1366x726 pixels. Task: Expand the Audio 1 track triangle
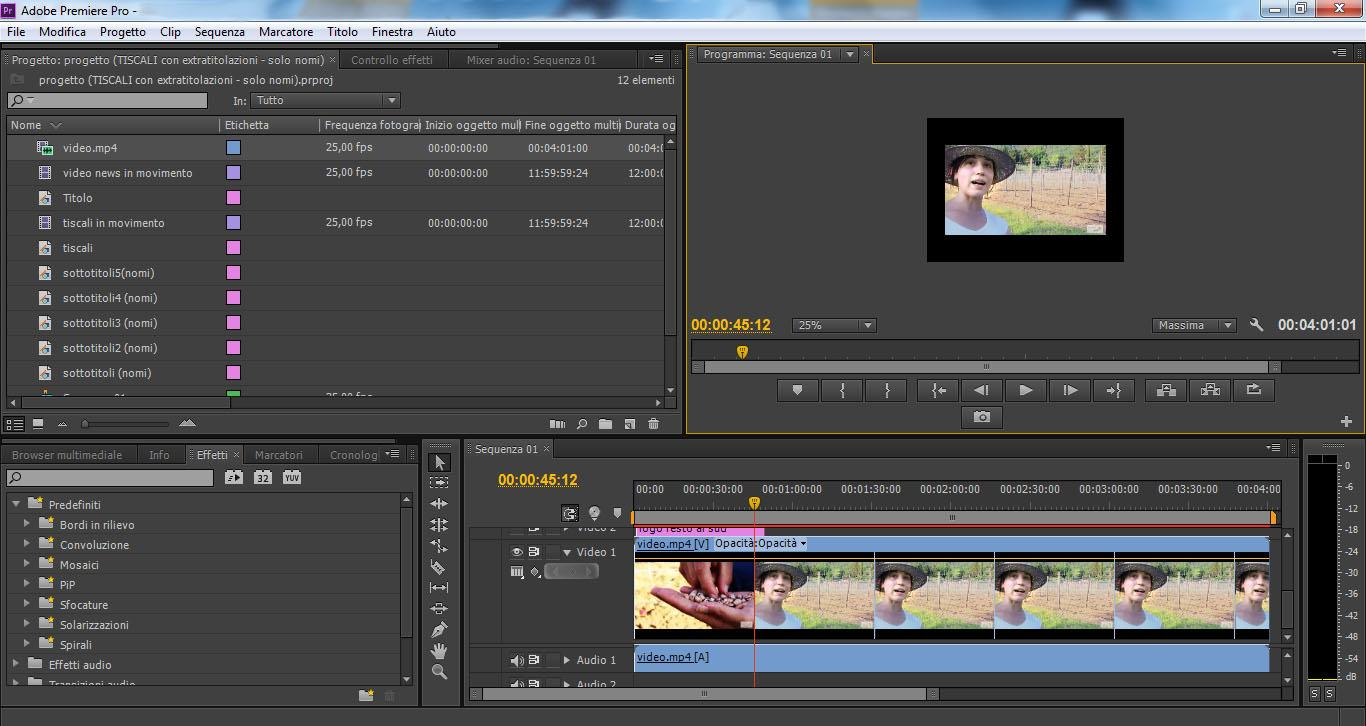click(x=567, y=660)
